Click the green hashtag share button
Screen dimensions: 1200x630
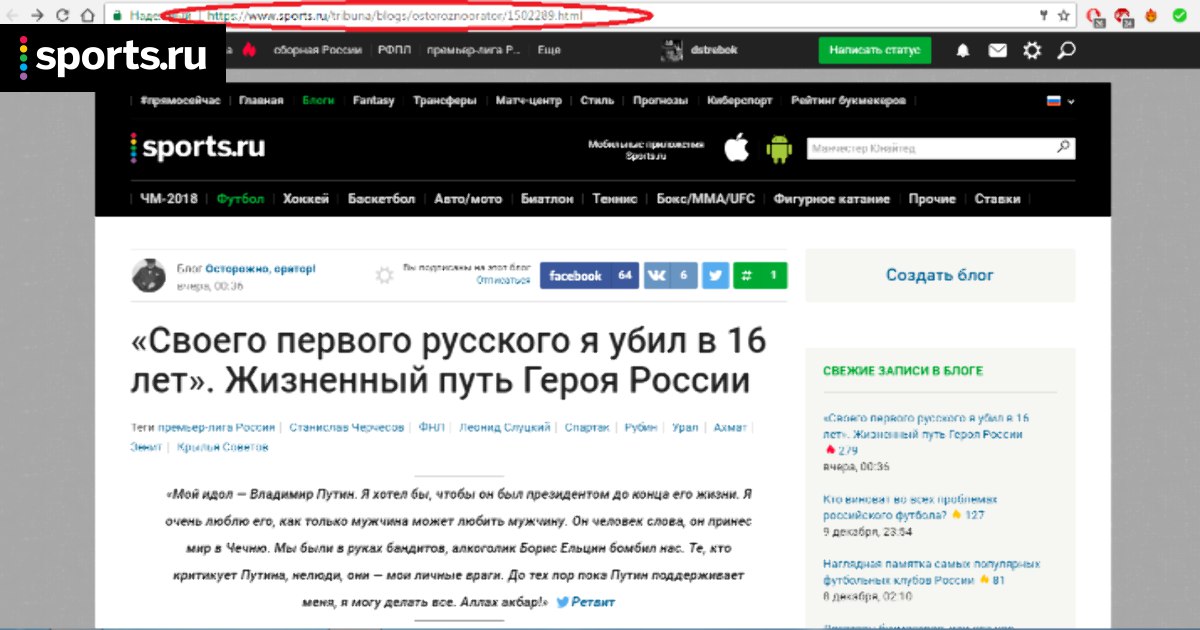pyautogui.click(x=760, y=275)
